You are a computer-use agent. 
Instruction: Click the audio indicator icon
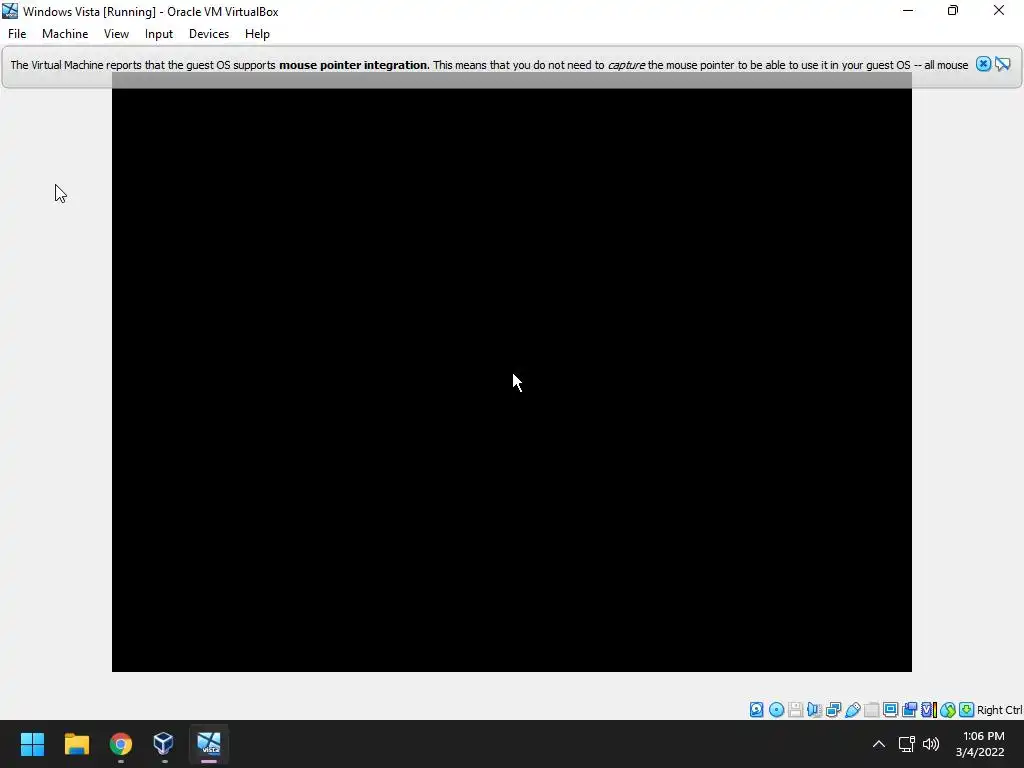(815, 710)
